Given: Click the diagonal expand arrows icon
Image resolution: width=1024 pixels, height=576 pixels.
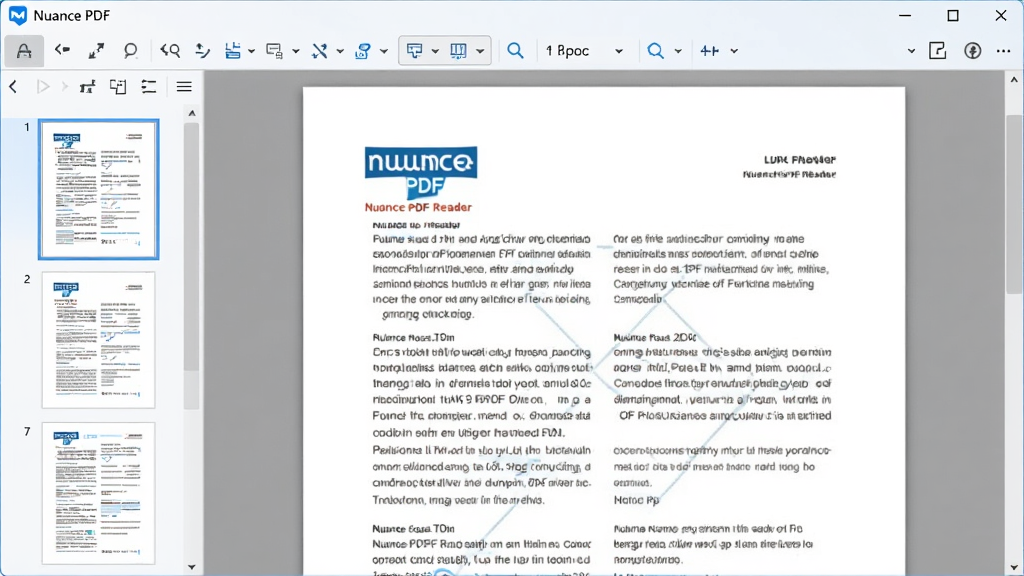Looking at the screenshot, I should pos(96,51).
